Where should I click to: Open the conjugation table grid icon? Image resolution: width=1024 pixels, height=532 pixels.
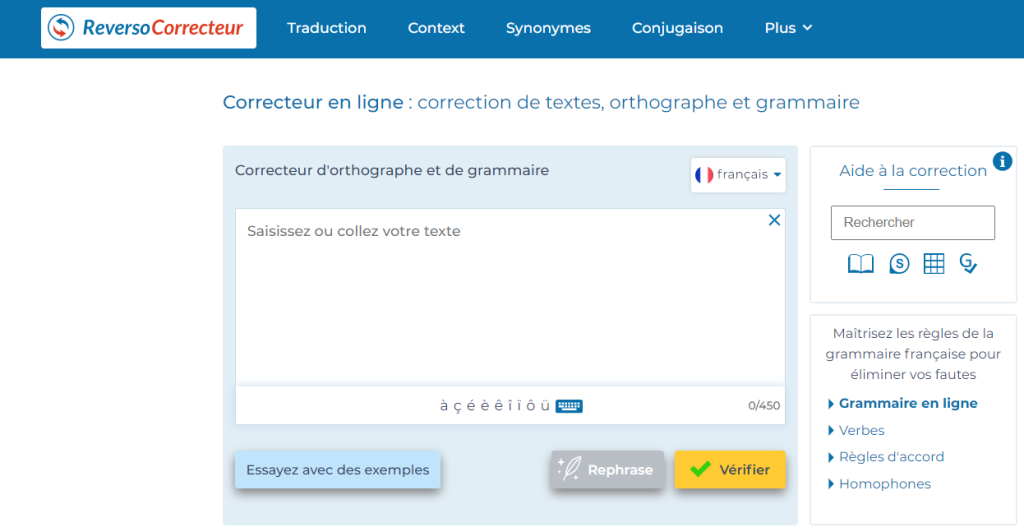click(933, 264)
